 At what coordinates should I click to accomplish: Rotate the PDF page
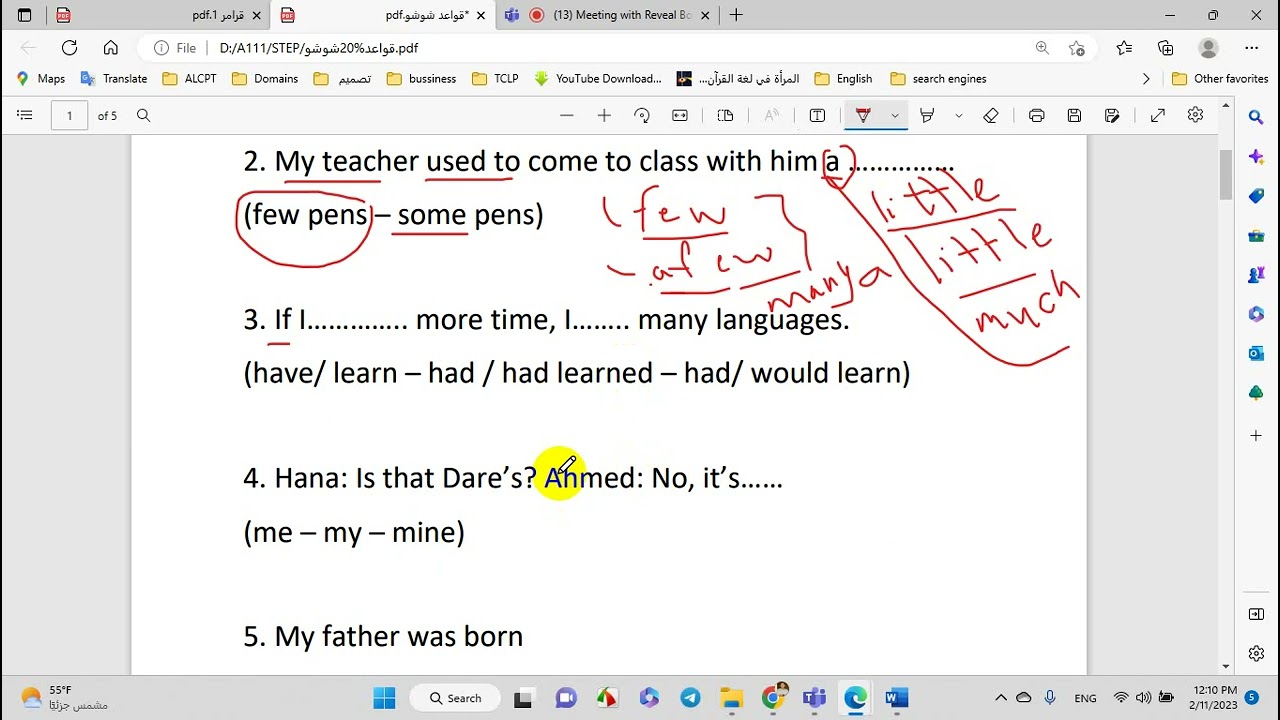[x=642, y=116]
